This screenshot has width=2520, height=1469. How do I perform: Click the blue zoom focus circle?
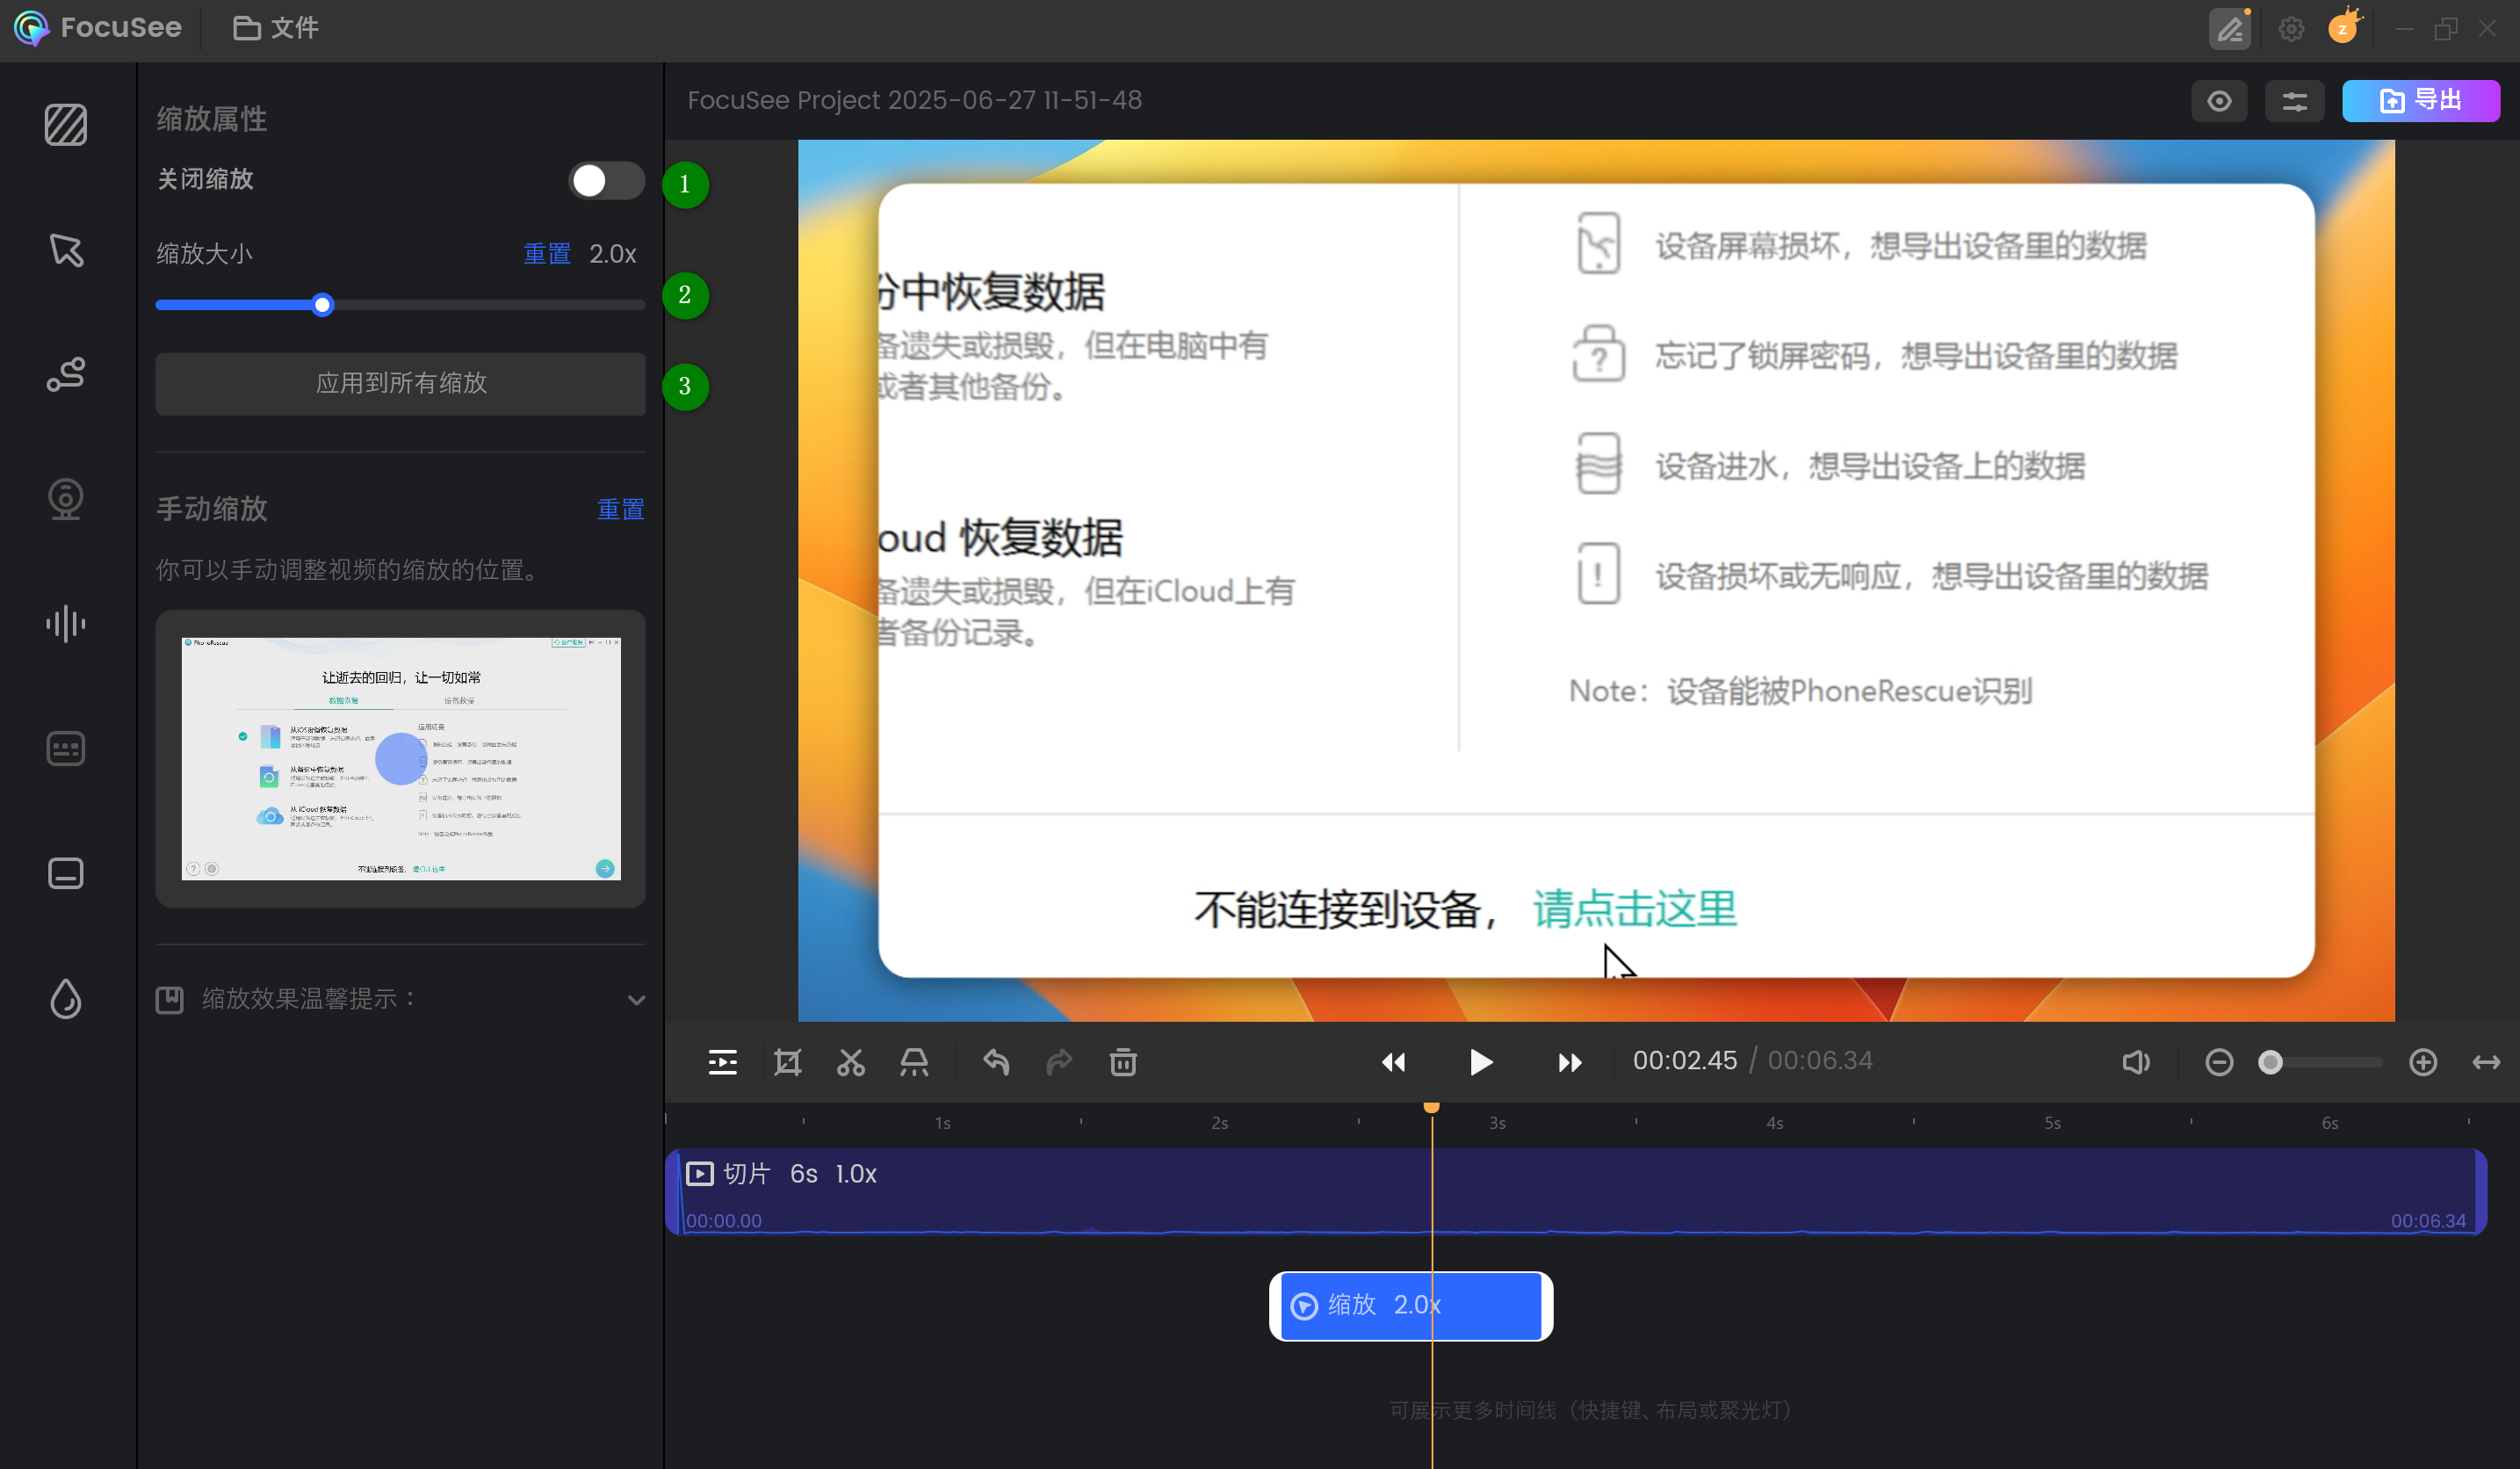click(x=401, y=759)
